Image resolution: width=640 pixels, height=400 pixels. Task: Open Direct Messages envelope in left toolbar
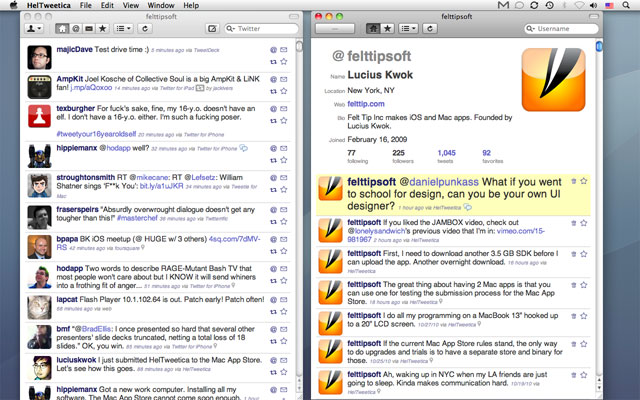(x=89, y=29)
